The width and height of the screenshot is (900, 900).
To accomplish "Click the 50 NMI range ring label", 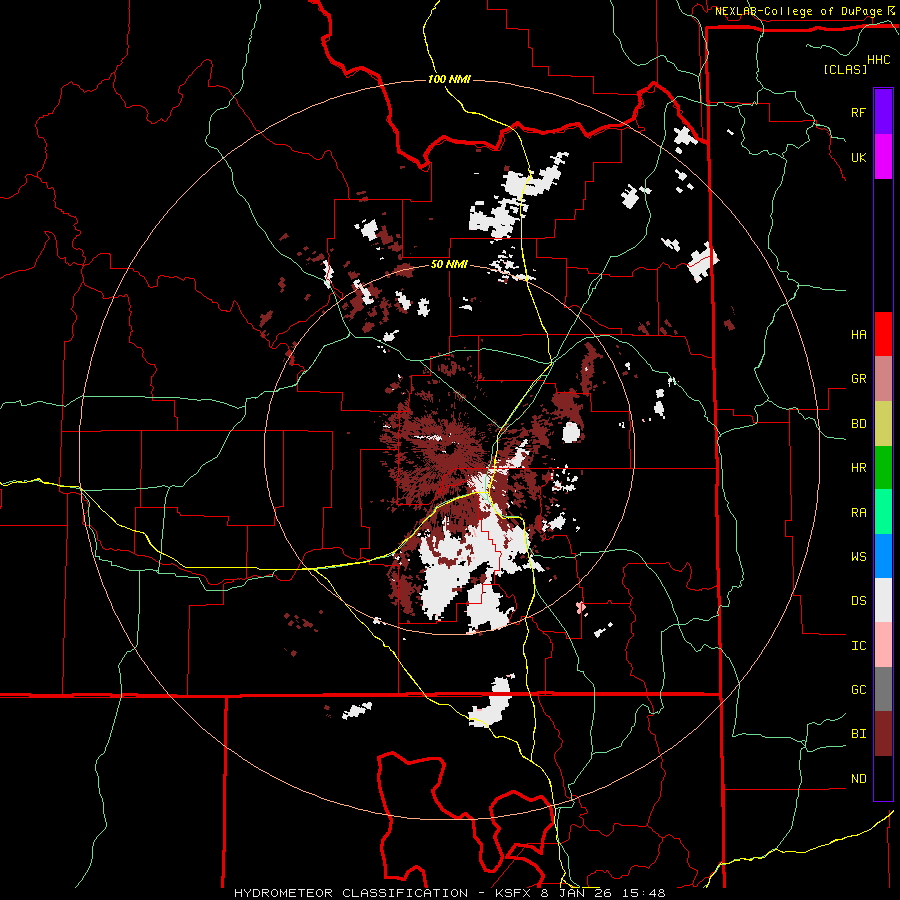I will coord(449,265).
